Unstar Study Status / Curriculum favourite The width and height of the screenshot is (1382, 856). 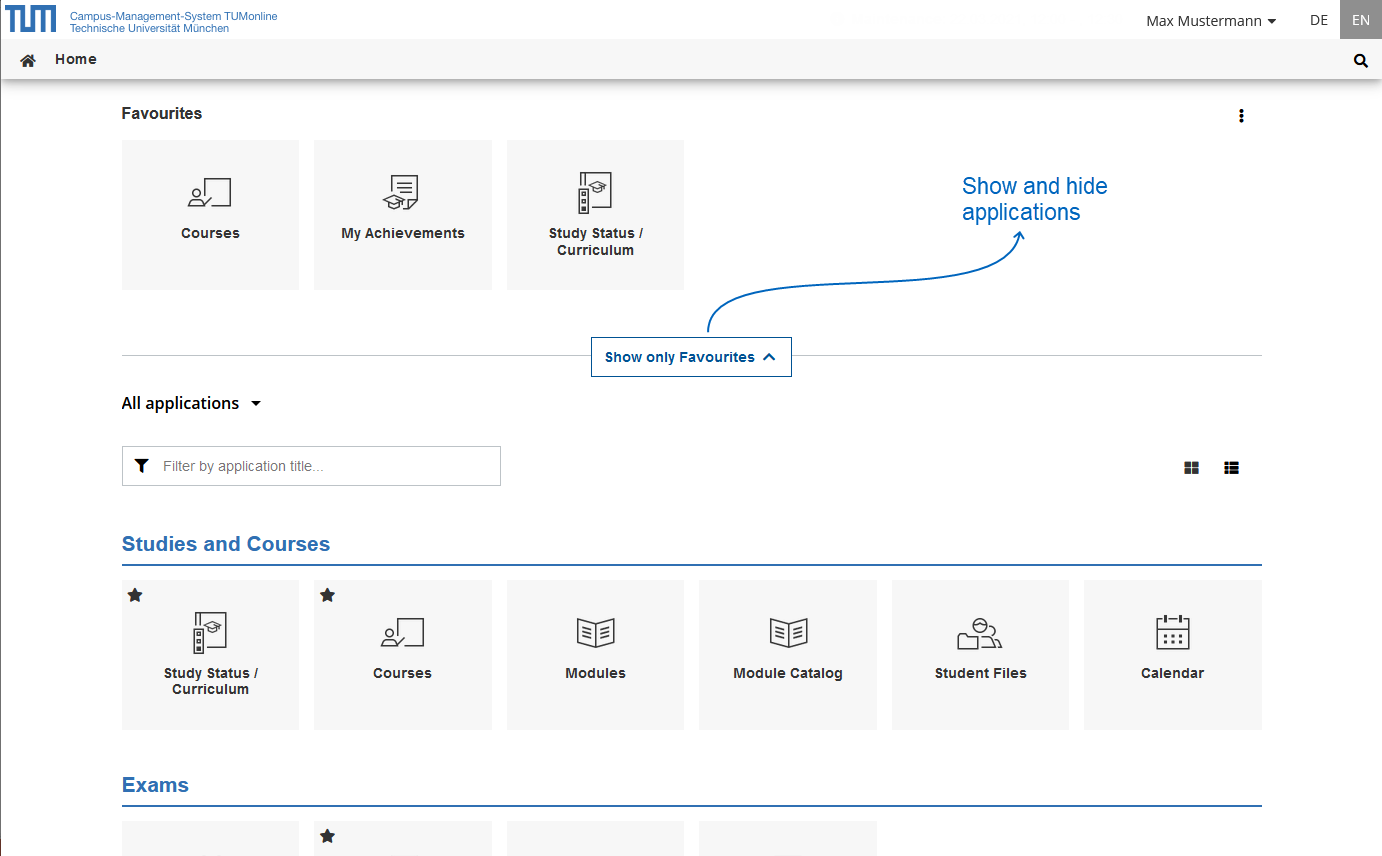135,595
